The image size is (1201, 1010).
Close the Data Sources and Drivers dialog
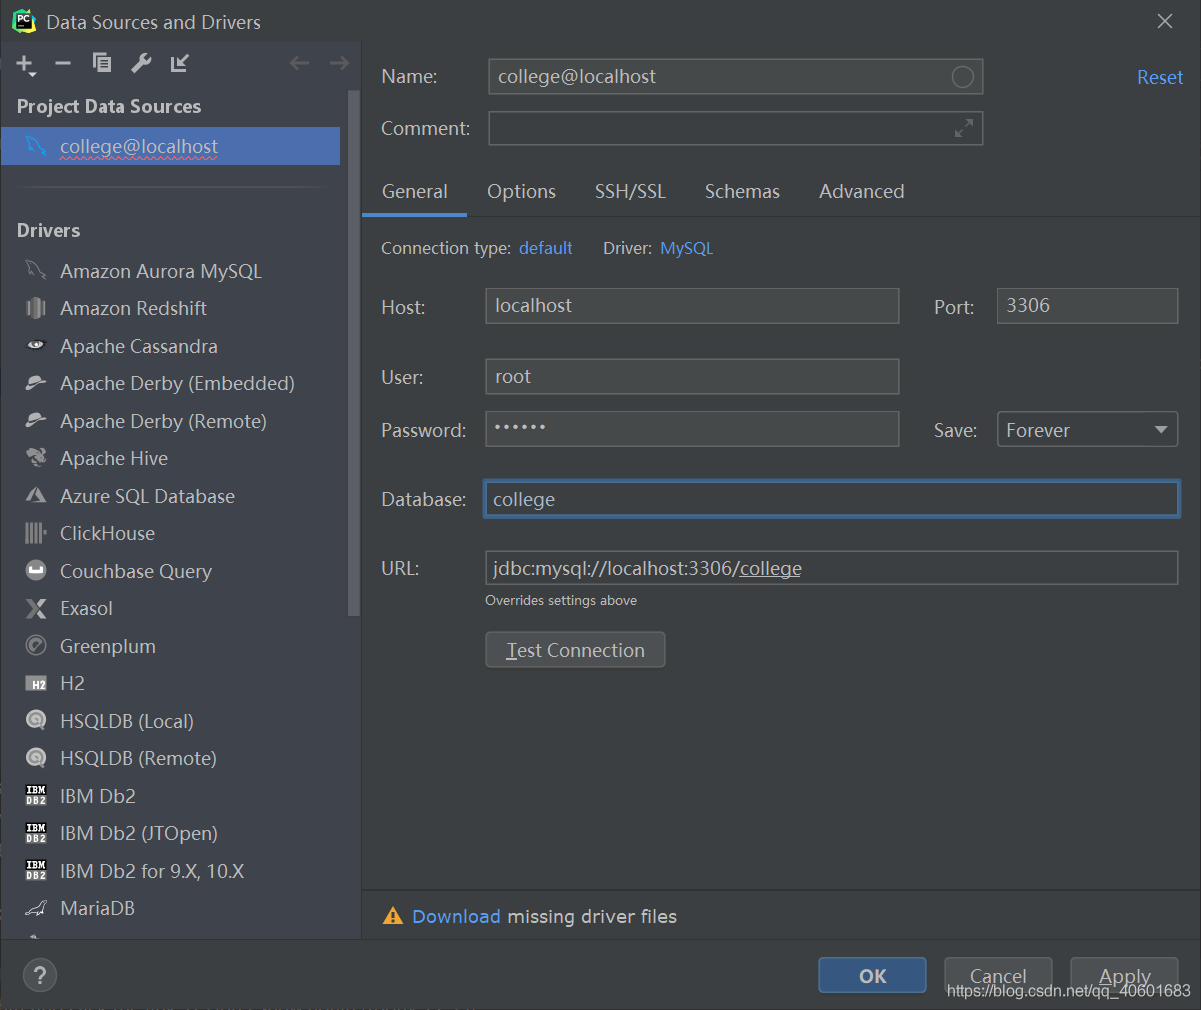pyautogui.click(x=1165, y=21)
